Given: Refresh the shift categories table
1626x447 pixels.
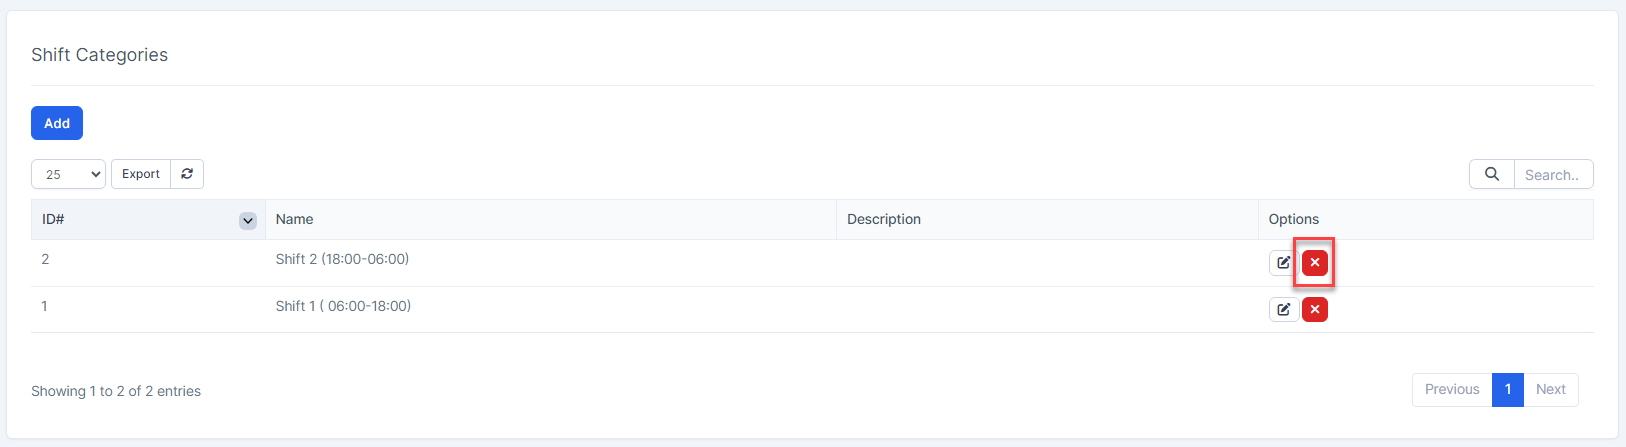Looking at the screenshot, I should pyautogui.click(x=187, y=174).
